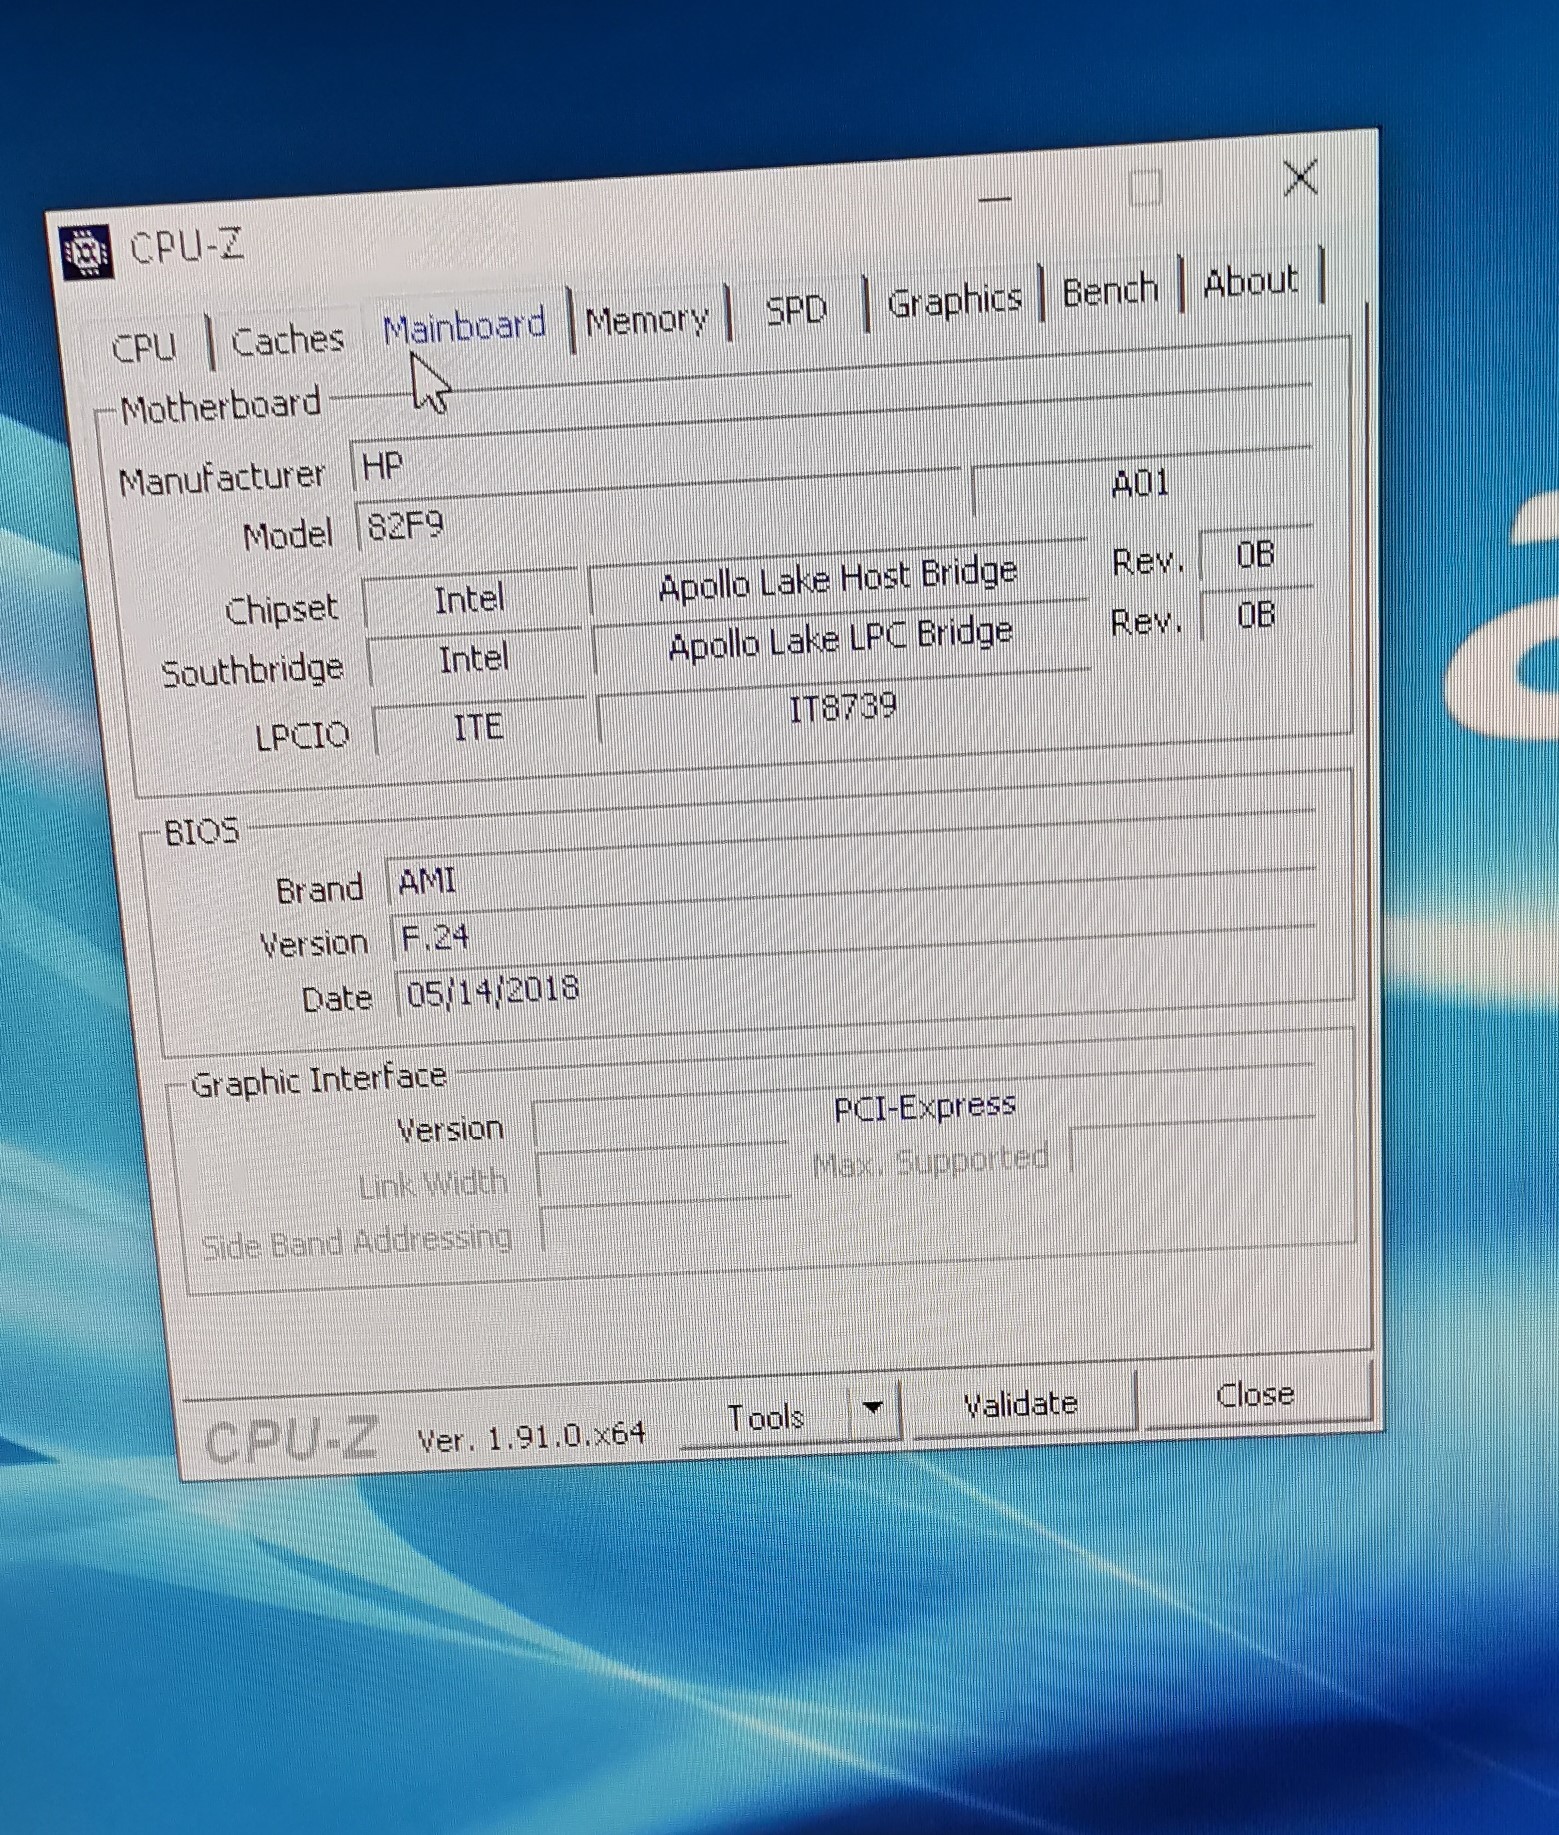Screen dimensions: 1559x1835
Task: Open the Memory tab
Action: pyautogui.click(x=648, y=320)
